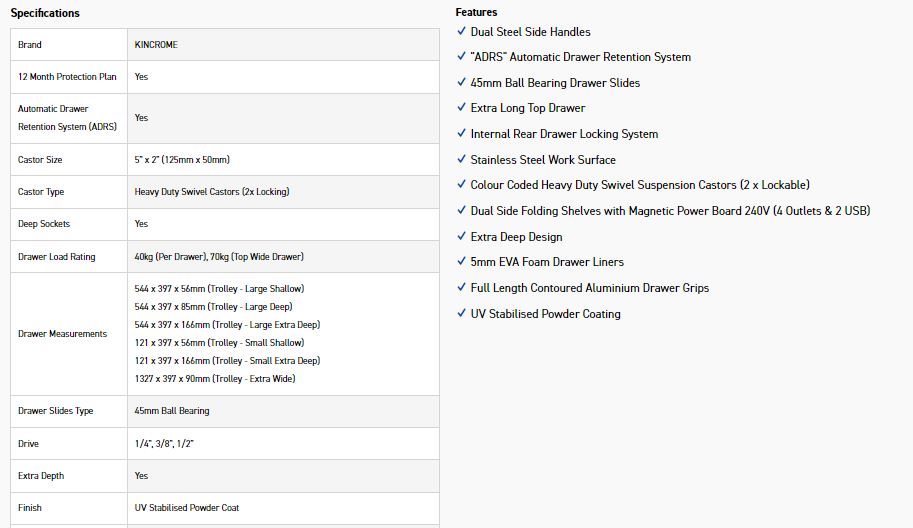The height and width of the screenshot is (528, 913).
Task: Click the Heavy Duty Swivel Castors (2x Locking) value
Action: coord(211,192)
